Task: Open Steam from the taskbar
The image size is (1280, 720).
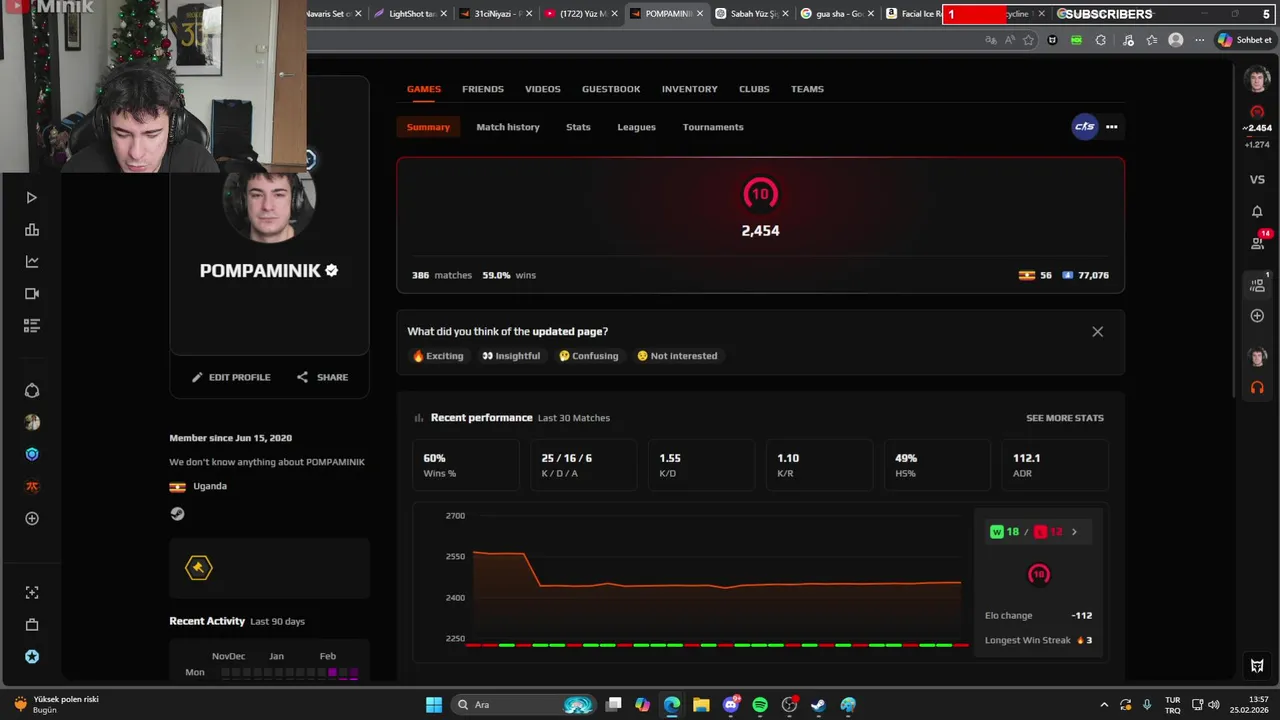Action: coord(818,705)
